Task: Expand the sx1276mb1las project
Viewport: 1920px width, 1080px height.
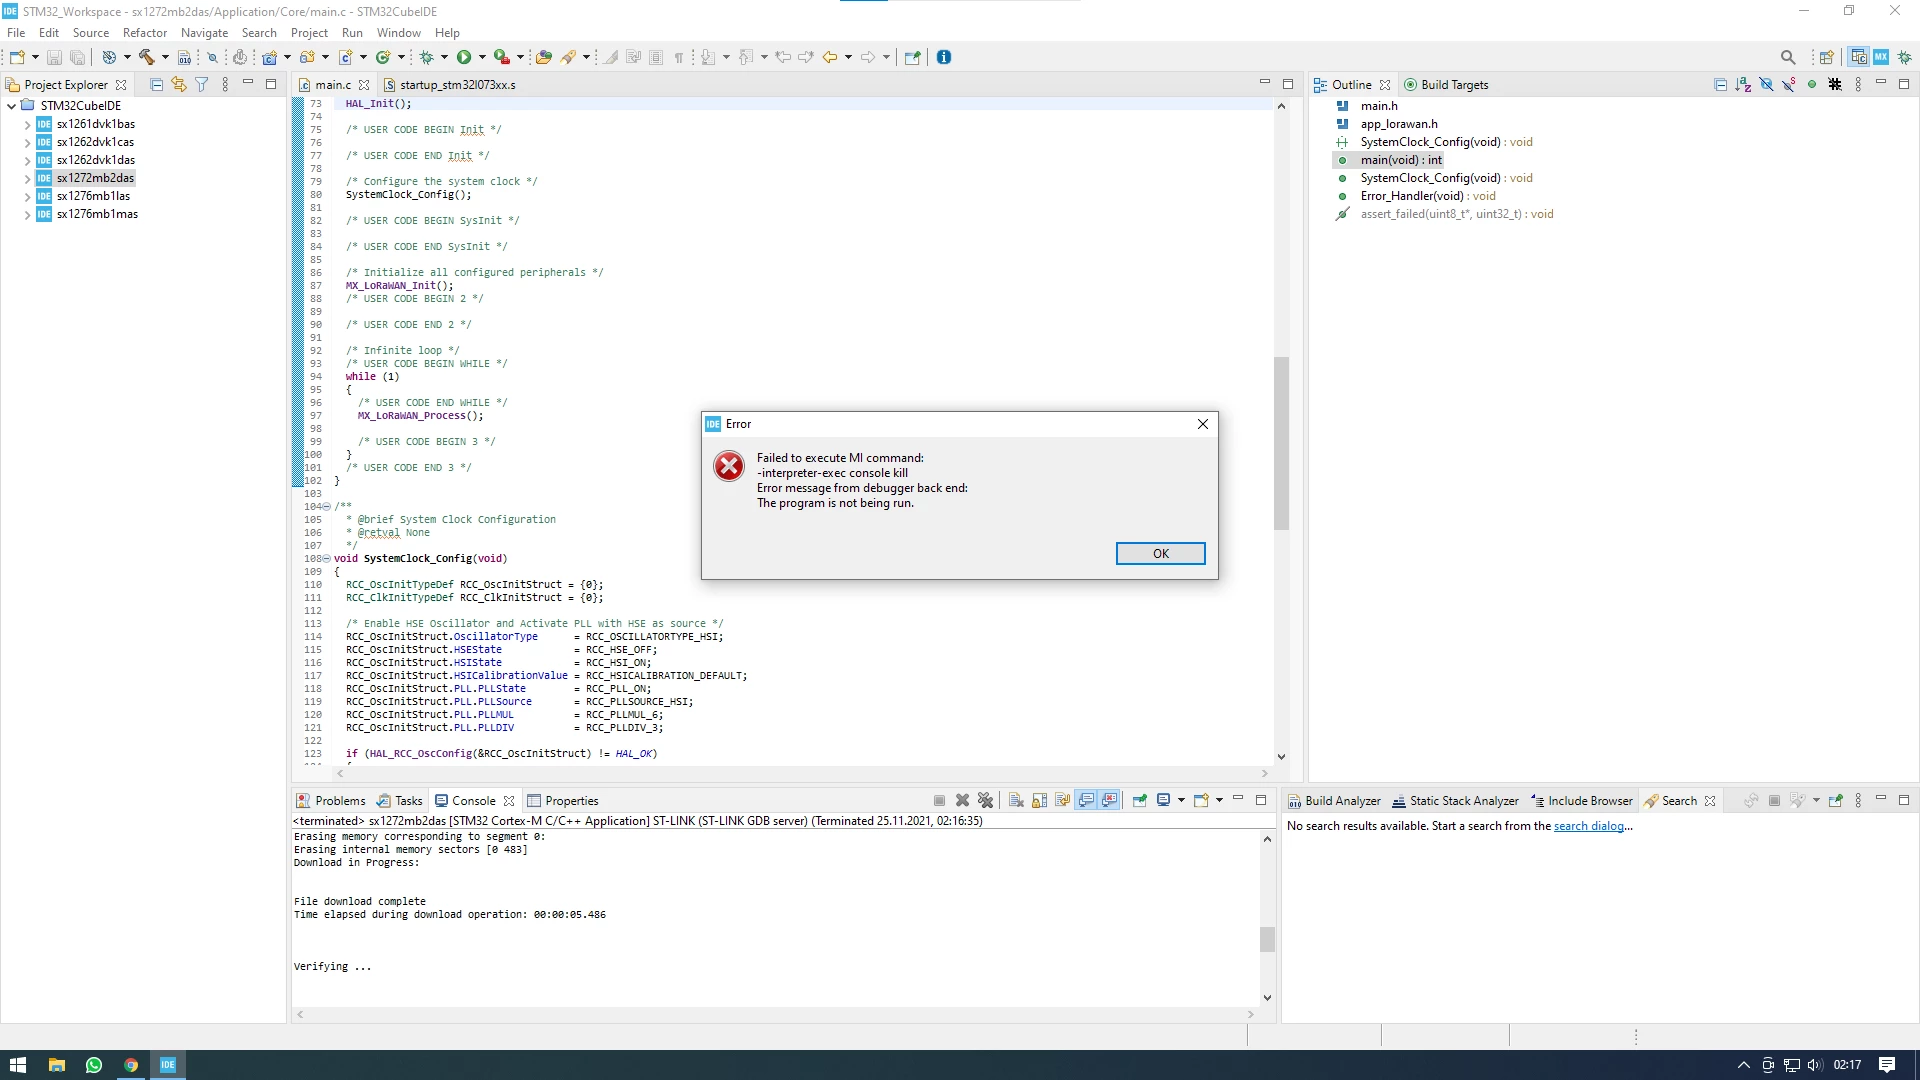Action: point(27,197)
